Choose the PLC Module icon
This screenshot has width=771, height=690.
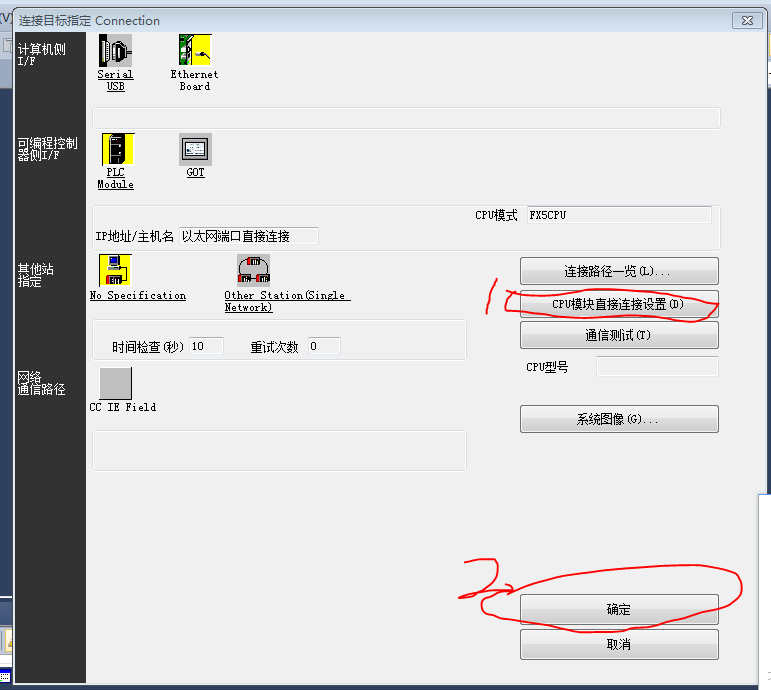click(x=118, y=149)
